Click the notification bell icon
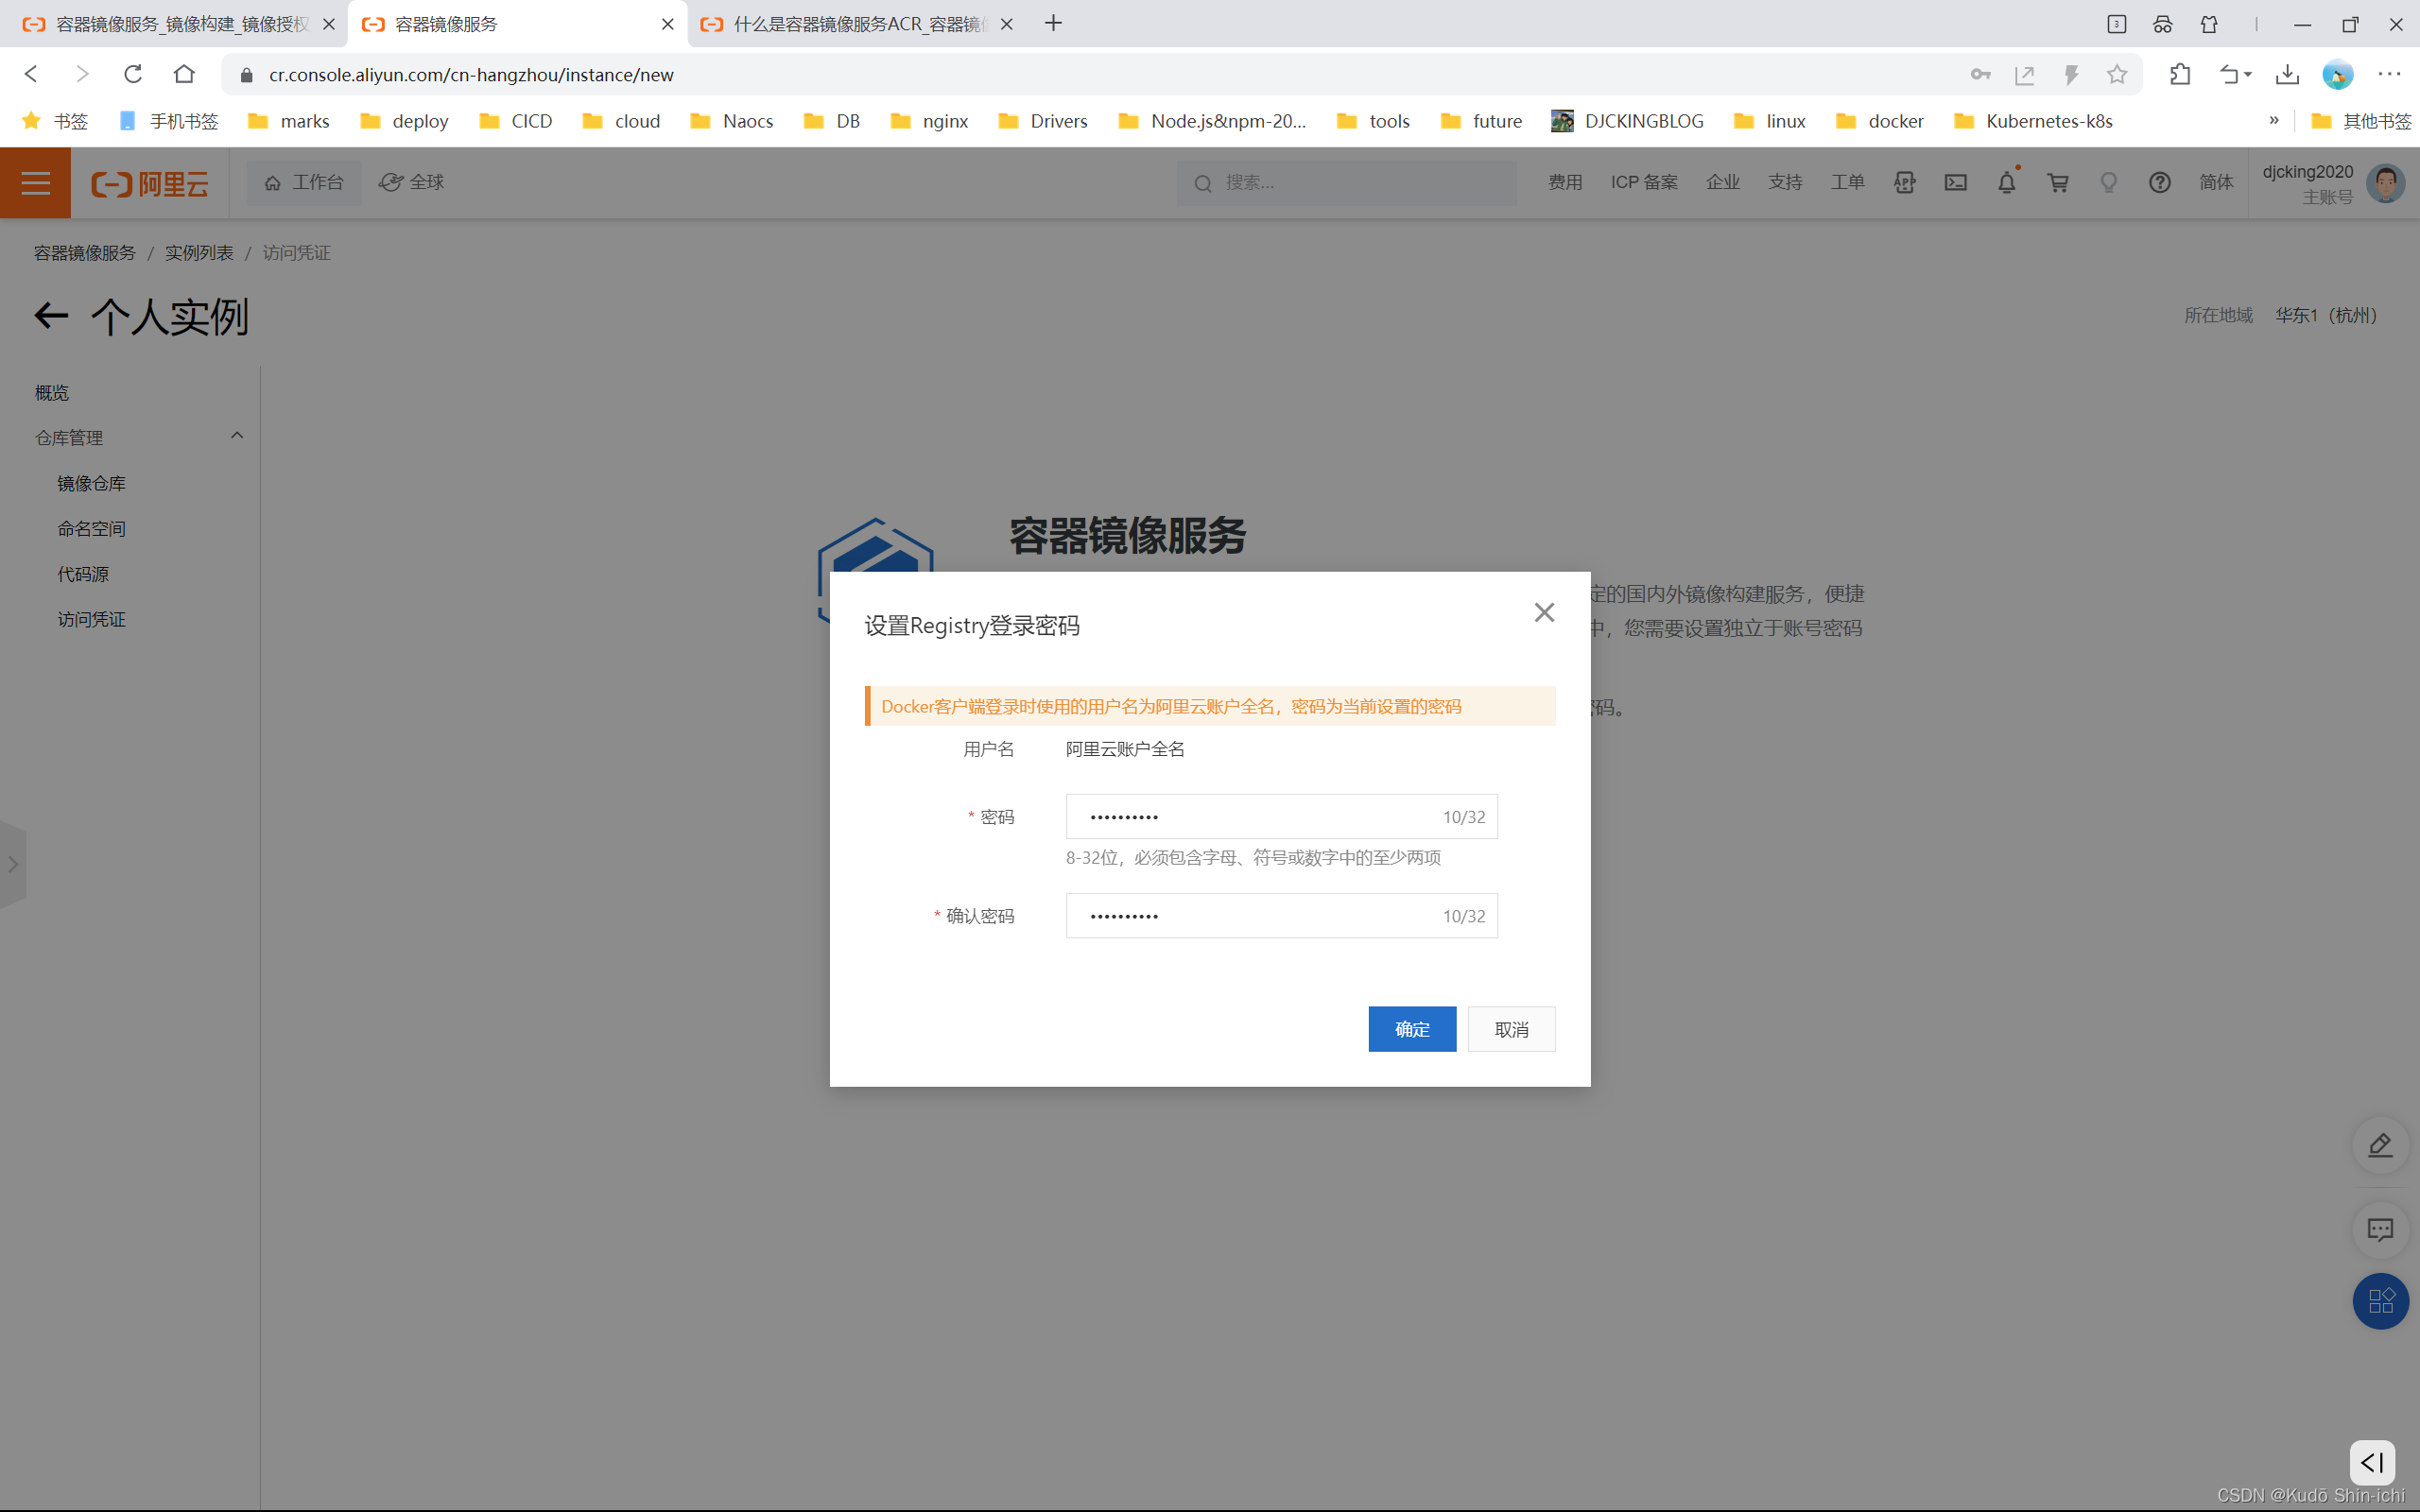The width and height of the screenshot is (2420, 1512). pyautogui.click(x=2006, y=182)
